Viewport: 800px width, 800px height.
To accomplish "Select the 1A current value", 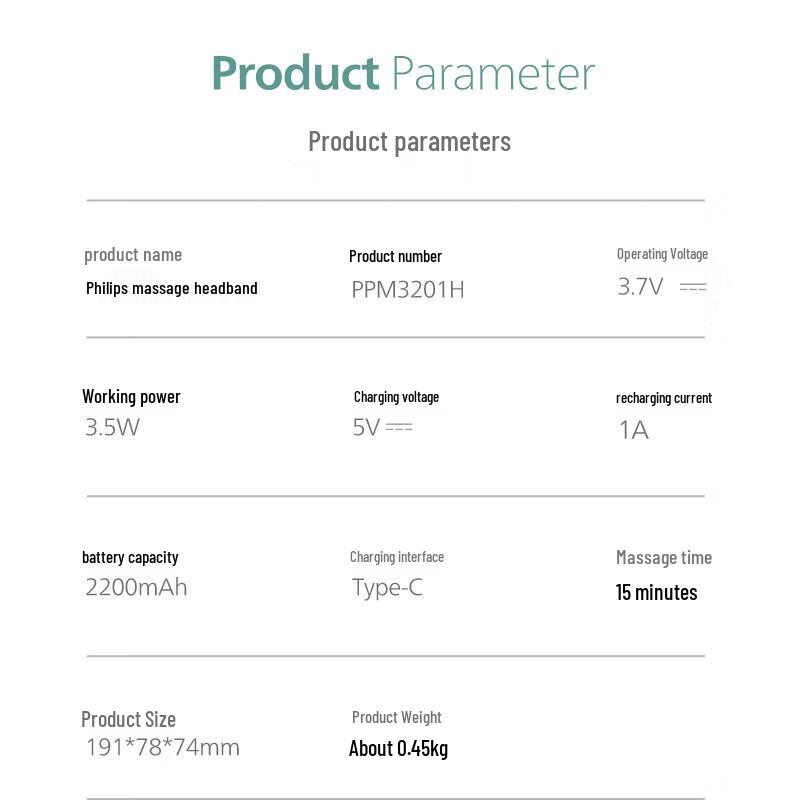I will pos(634,430).
